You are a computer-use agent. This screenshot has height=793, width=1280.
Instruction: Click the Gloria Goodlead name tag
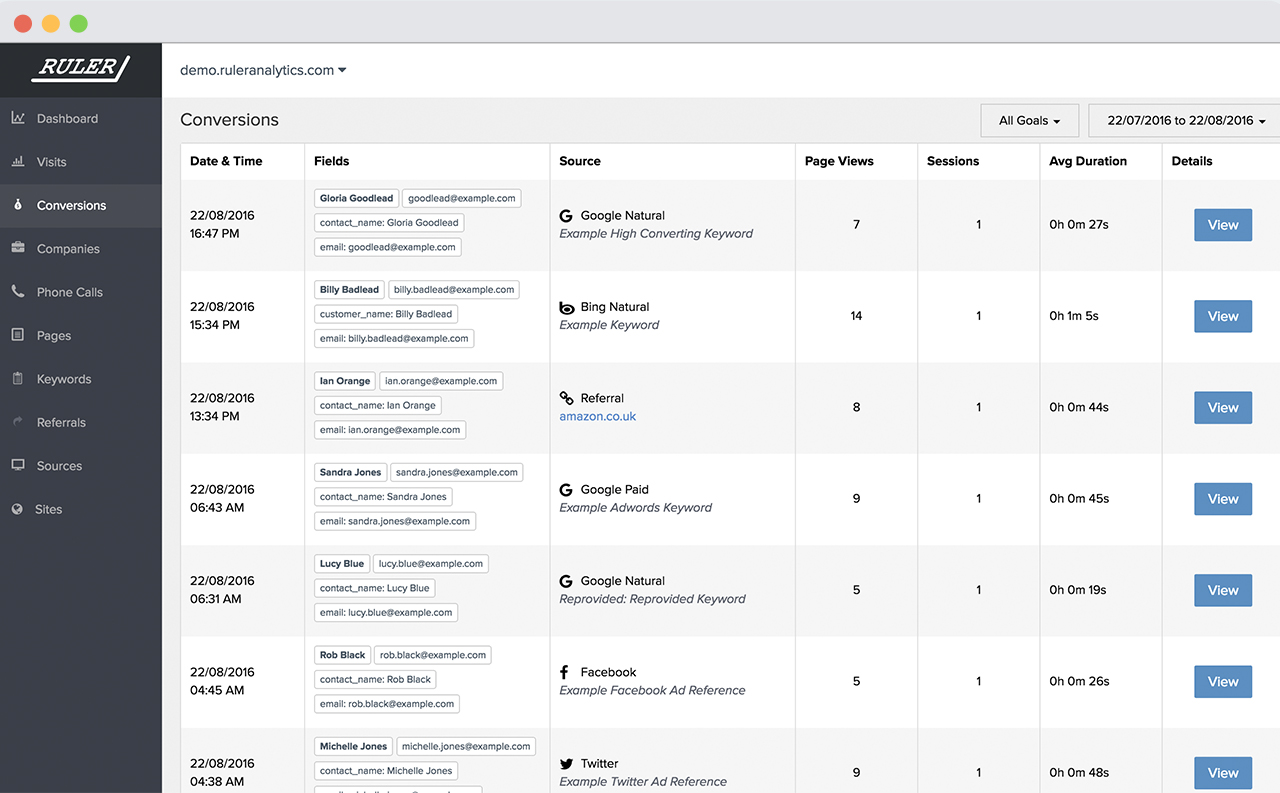pyautogui.click(x=357, y=198)
